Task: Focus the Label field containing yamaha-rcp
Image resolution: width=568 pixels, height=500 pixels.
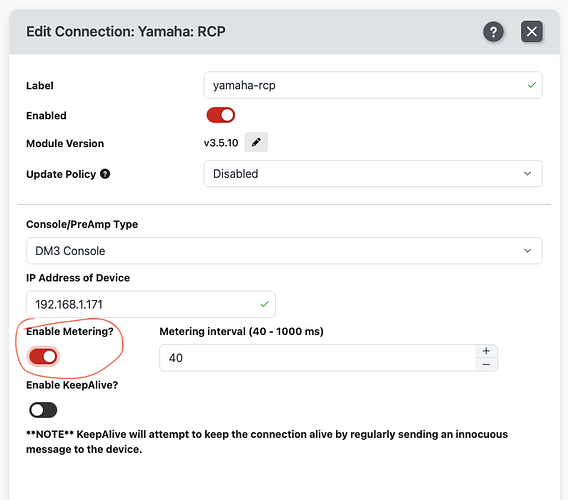Action: click(373, 85)
